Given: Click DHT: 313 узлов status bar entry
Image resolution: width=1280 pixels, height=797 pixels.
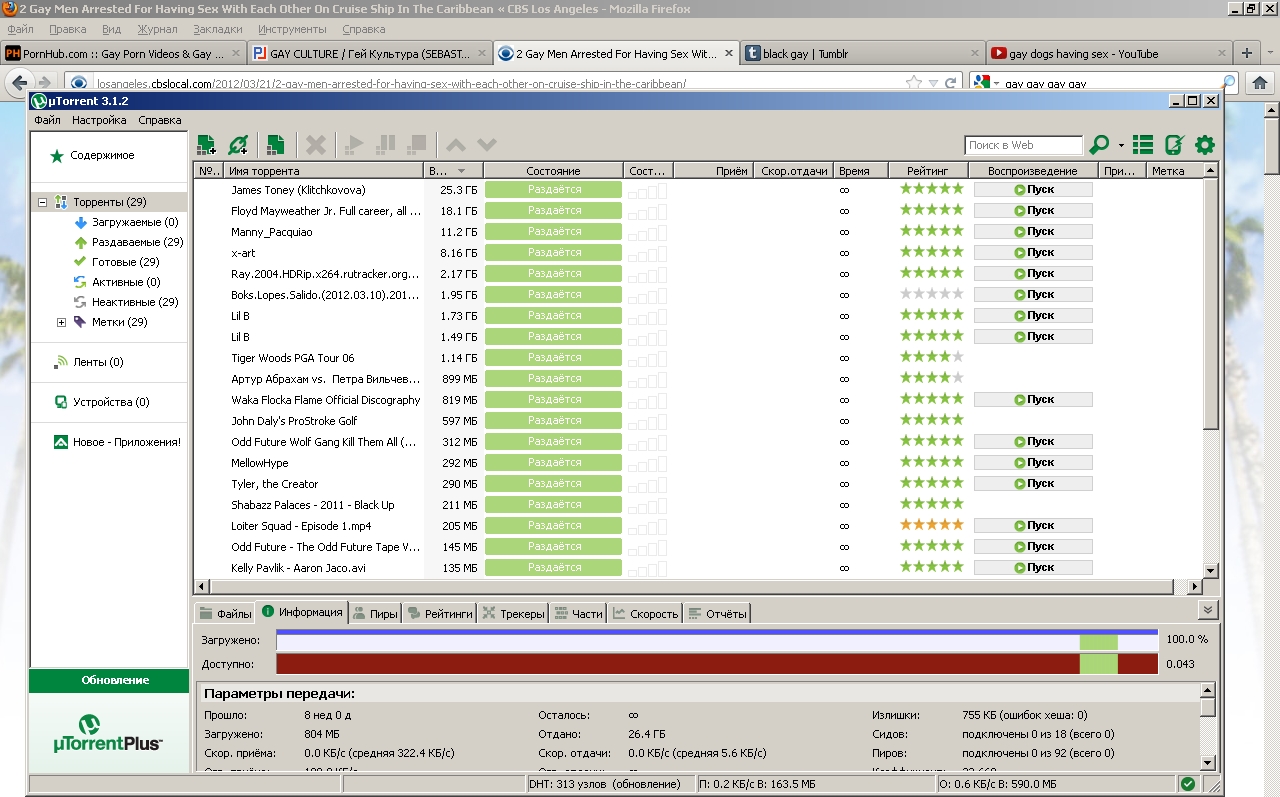Looking at the screenshot, I should pos(610,785).
